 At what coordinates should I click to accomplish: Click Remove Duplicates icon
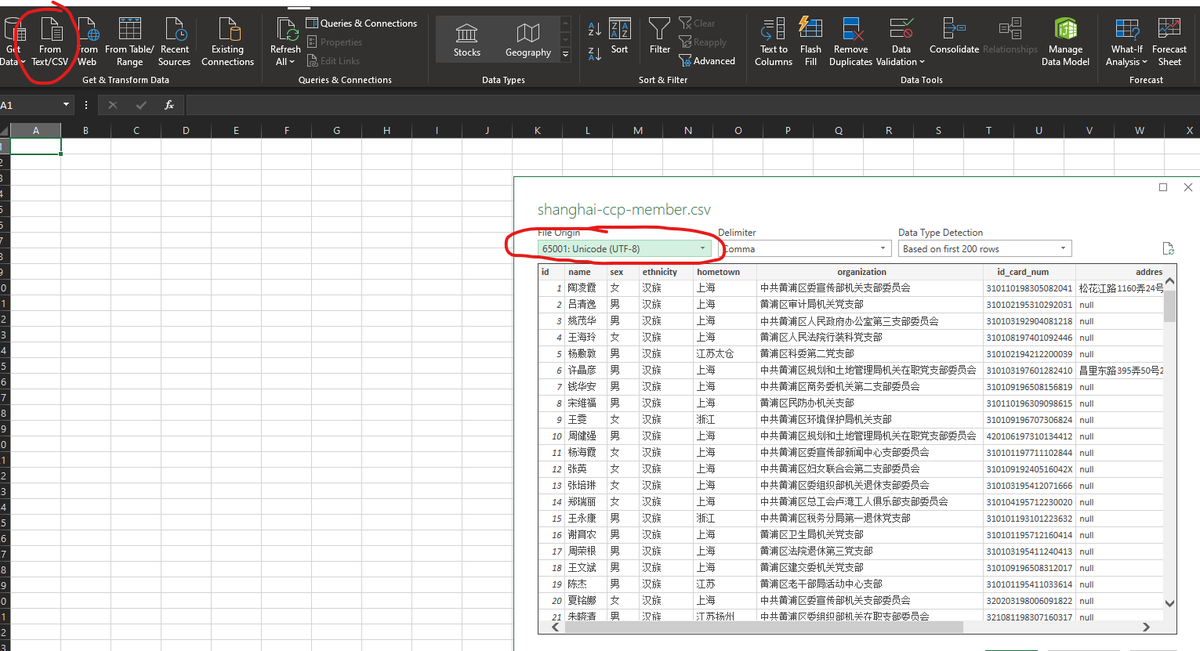pos(851,42)
